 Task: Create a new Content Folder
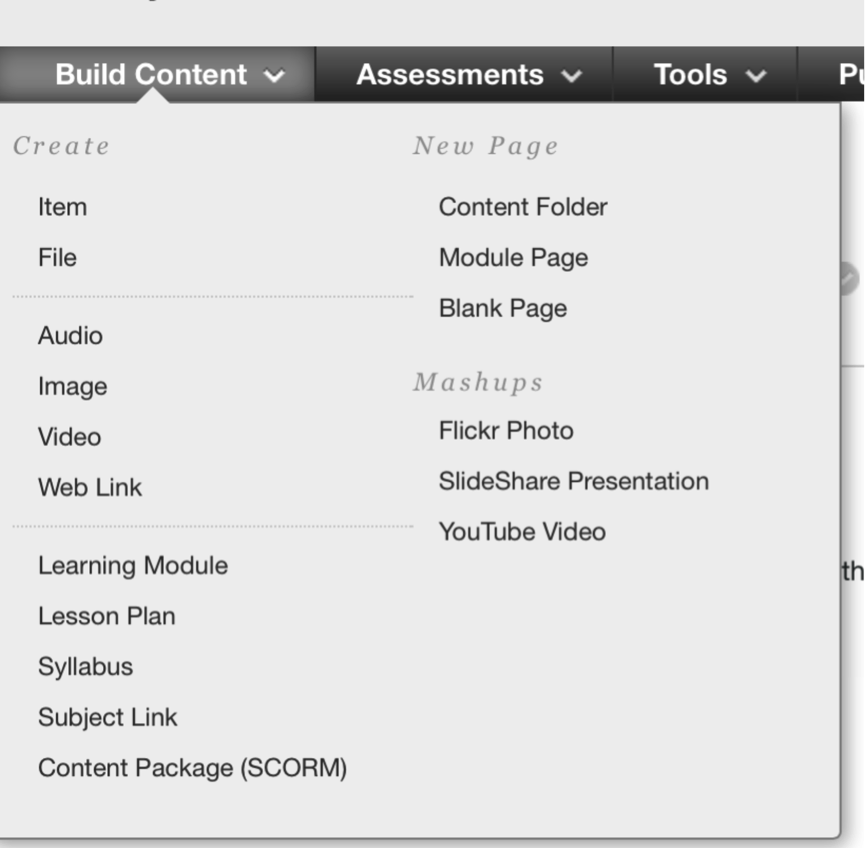pos(523,207)
